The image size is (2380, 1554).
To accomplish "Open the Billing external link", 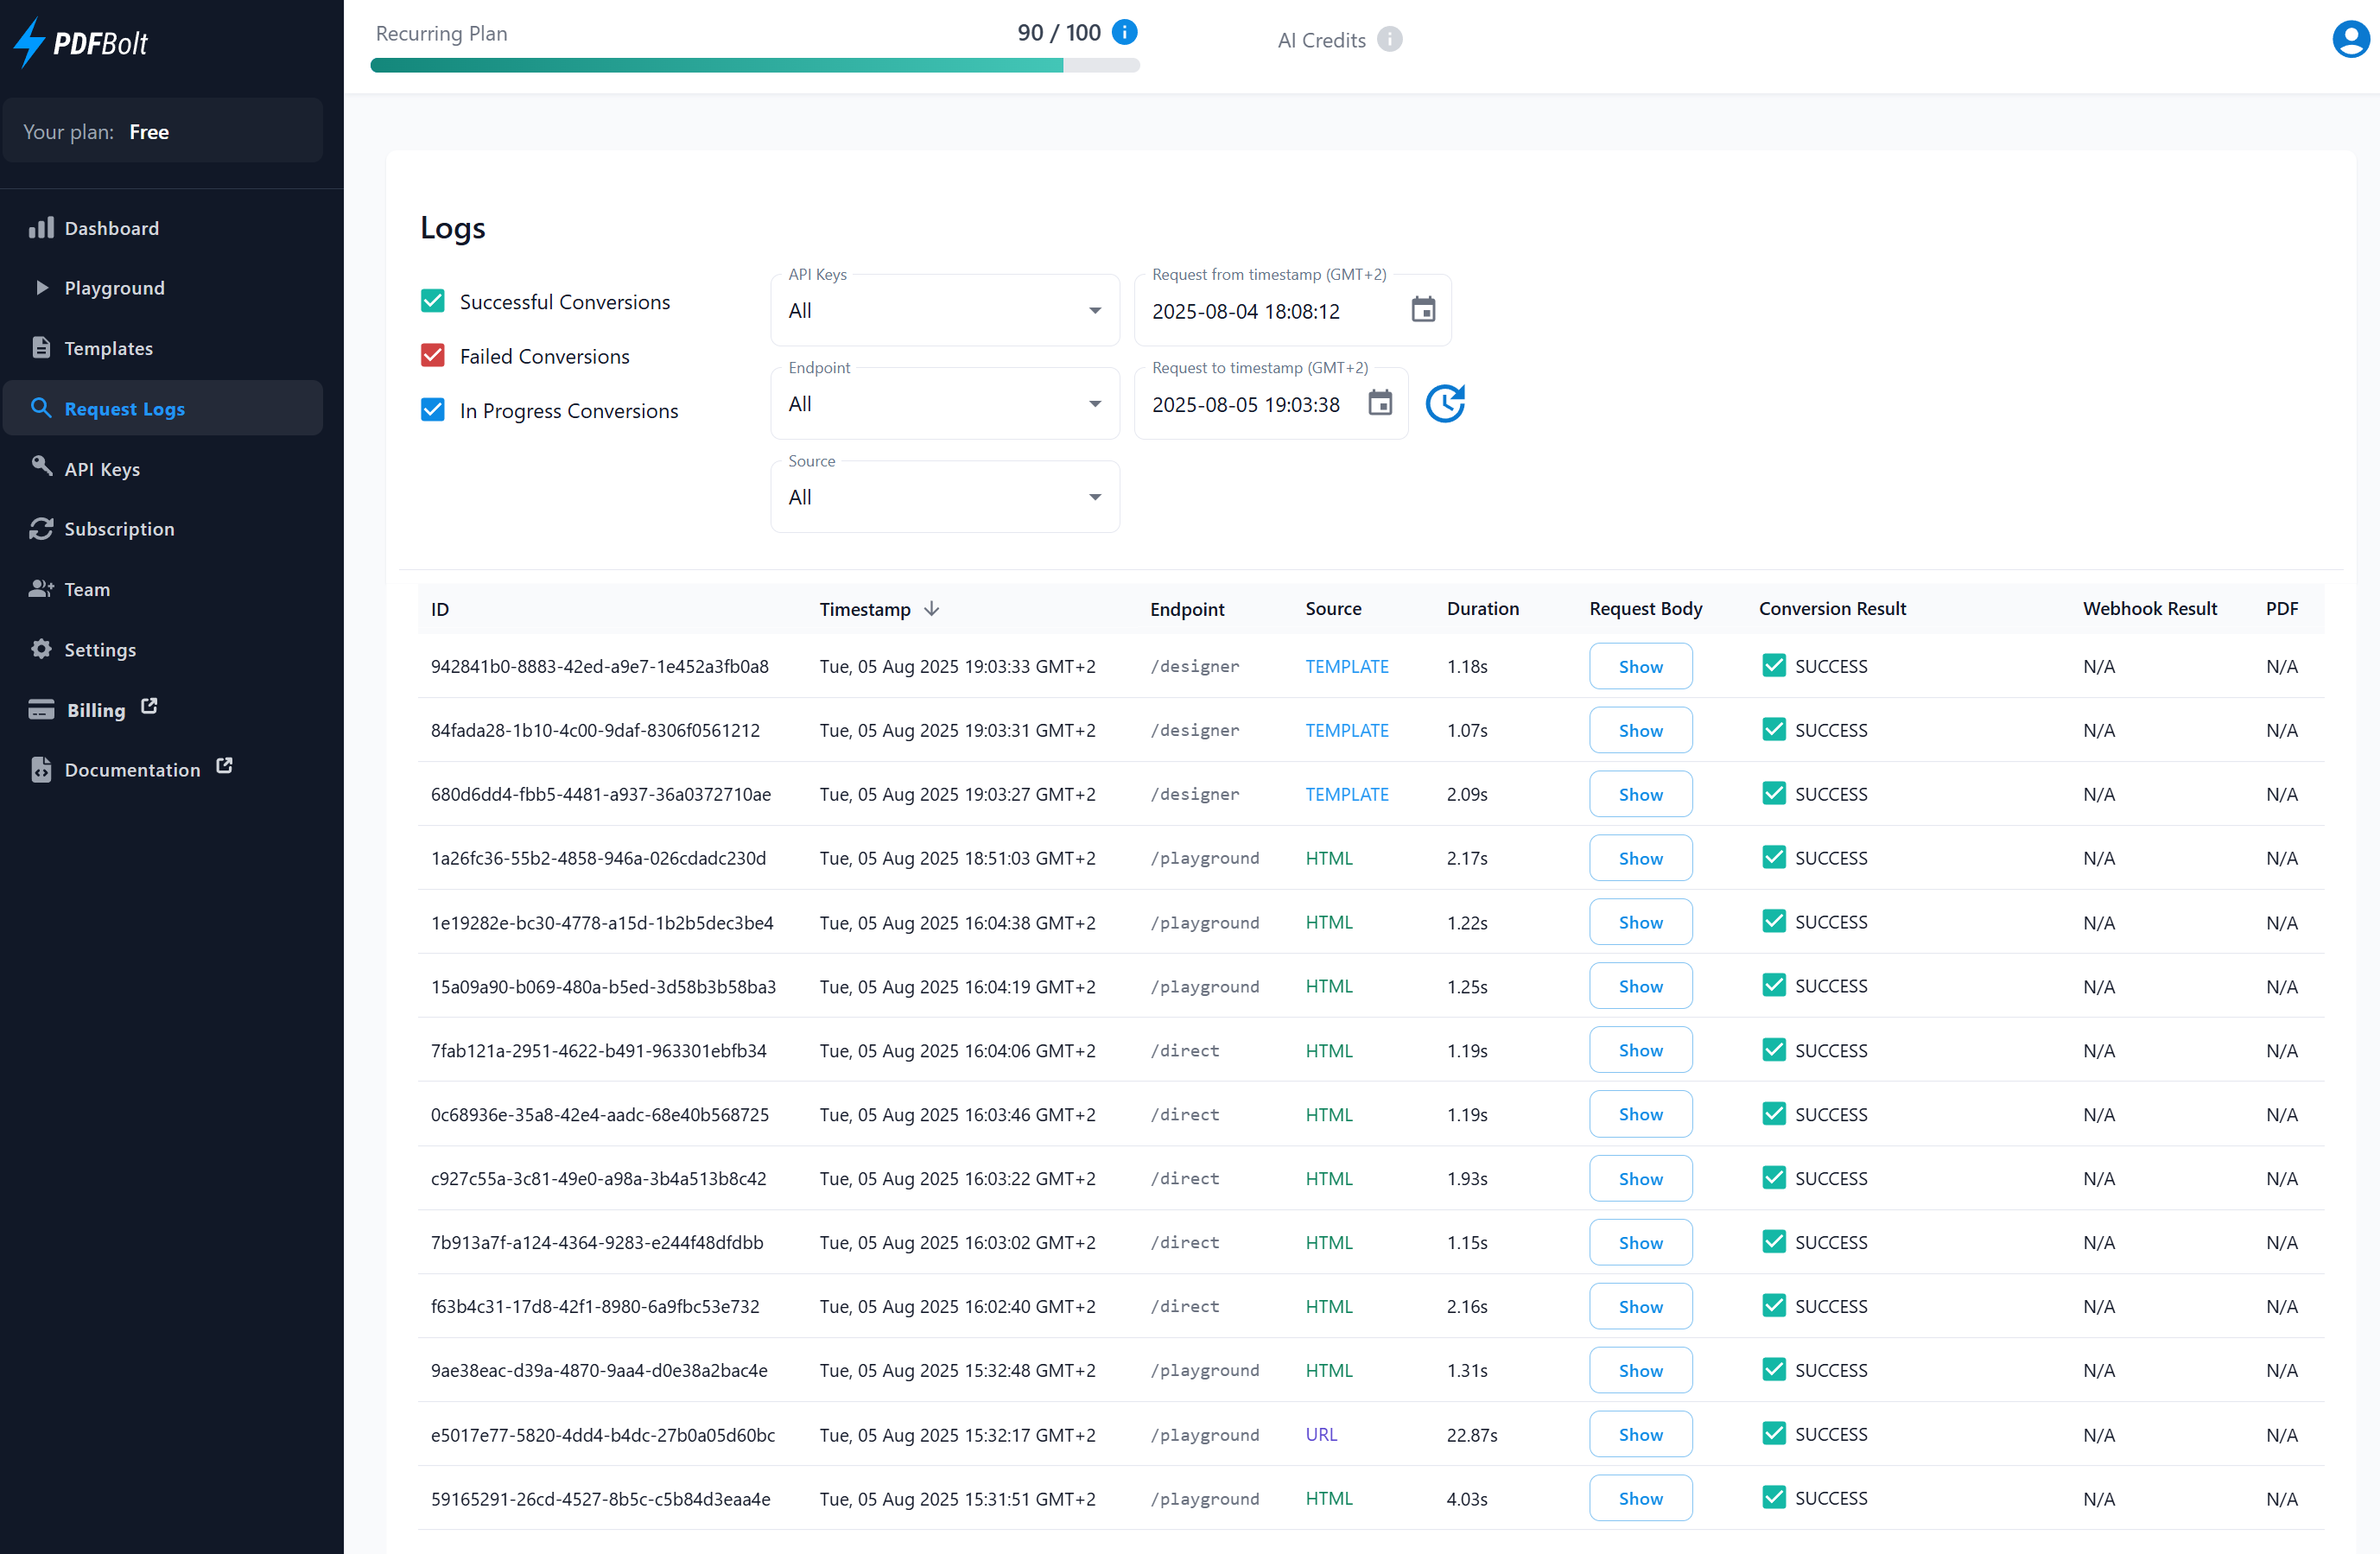I will click(x=96, y=710).
